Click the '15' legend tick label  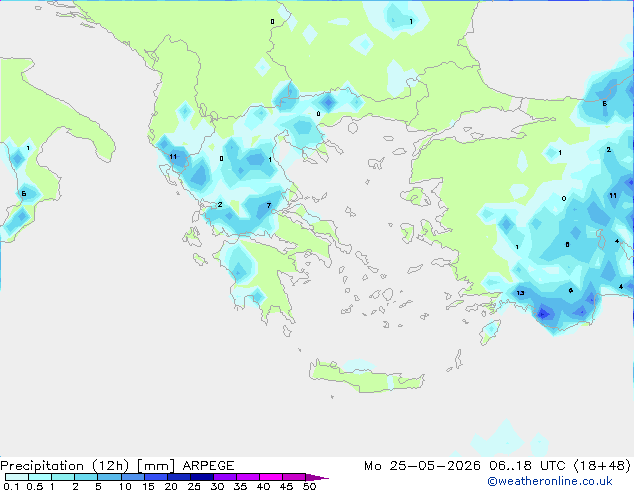point(148,486)
